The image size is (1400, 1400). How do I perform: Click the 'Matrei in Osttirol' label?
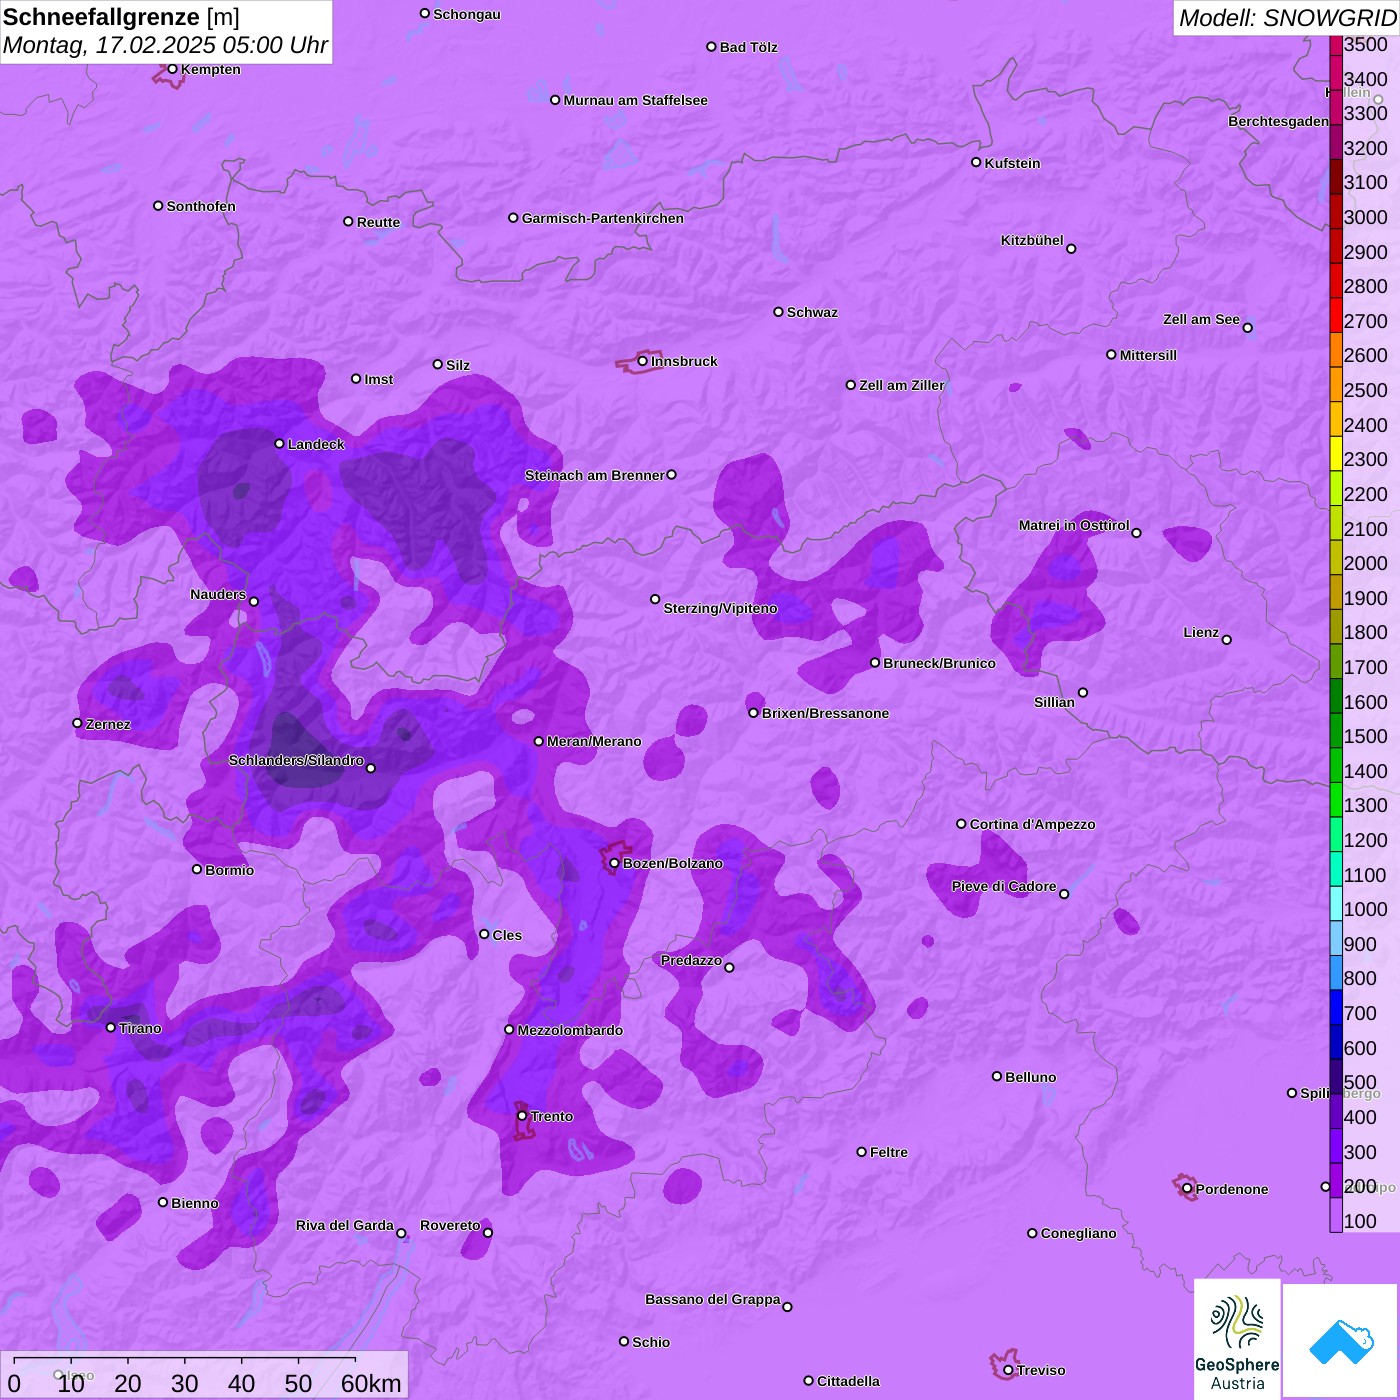click(1074, 525)
